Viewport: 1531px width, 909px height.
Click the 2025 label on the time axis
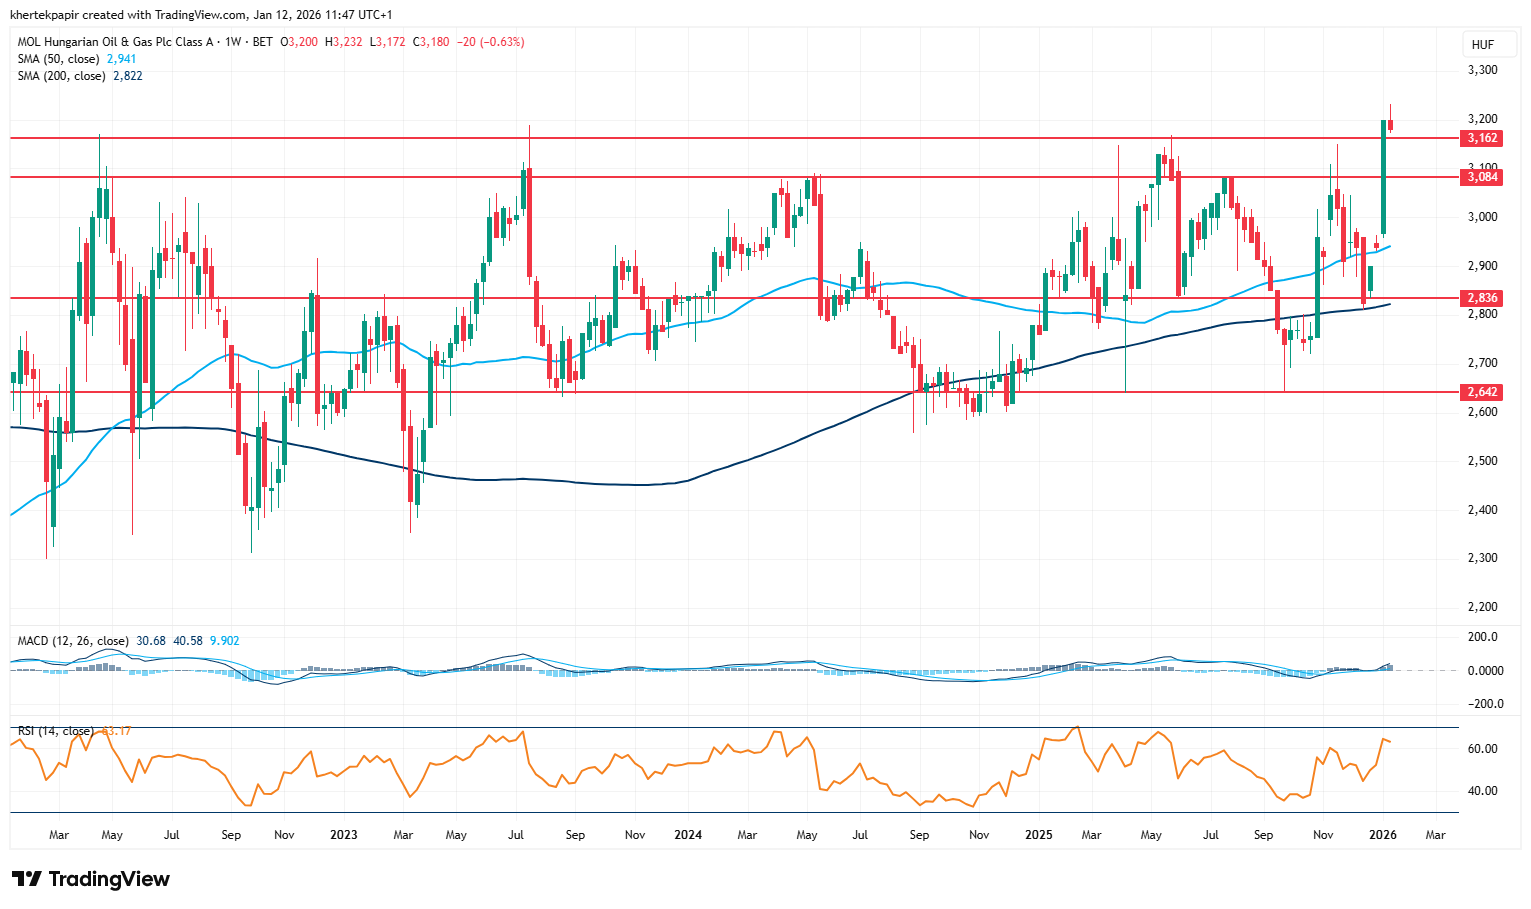[x=1039, y=835]
